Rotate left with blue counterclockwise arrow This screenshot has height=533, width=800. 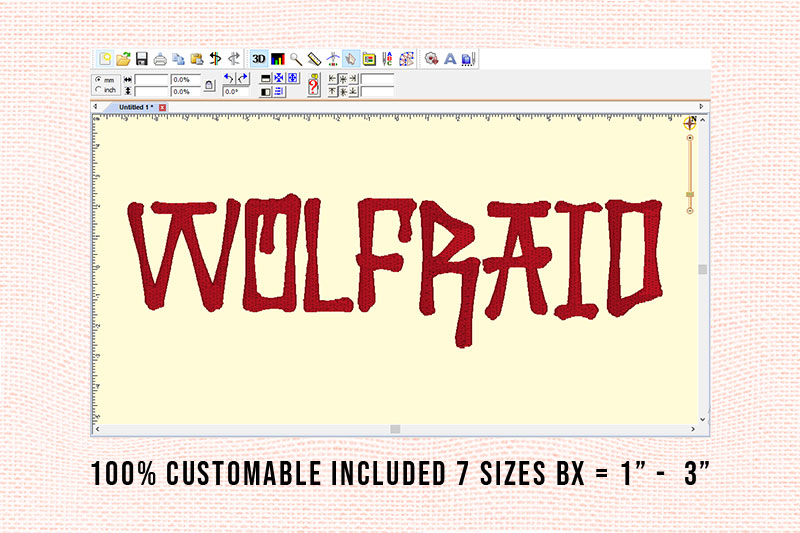[229, 78]
